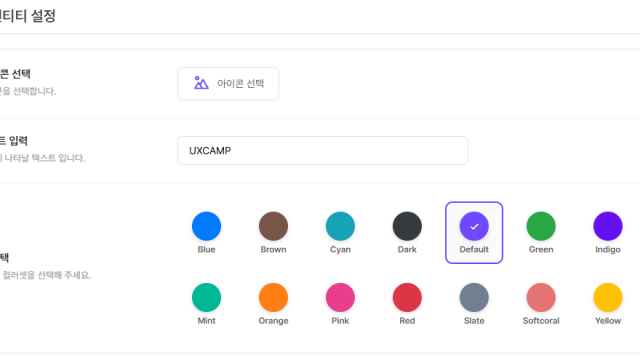640x360 pixels.
Task: Select the Indigo color circle
Action: point(608,226)
